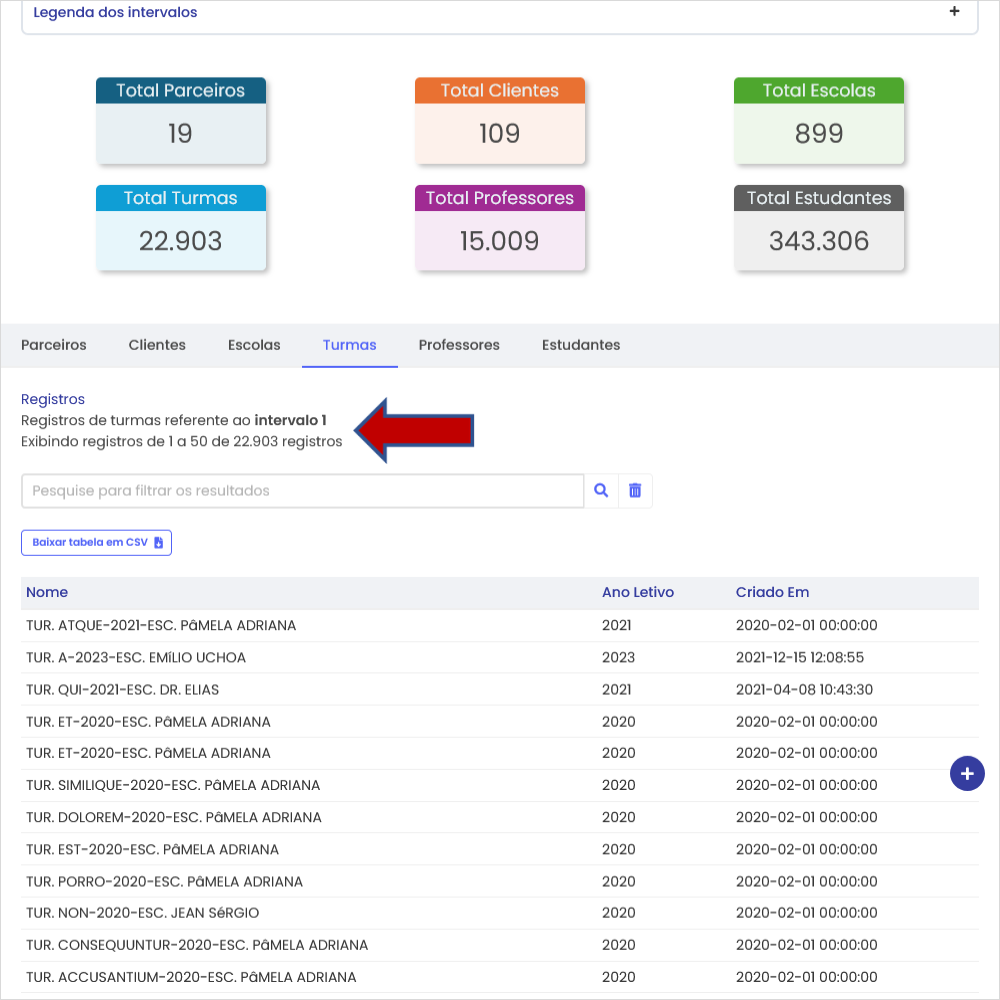Click the Total Parceiros card
This screenshot has width=1000, height=1000.
(x=181, y=121)
